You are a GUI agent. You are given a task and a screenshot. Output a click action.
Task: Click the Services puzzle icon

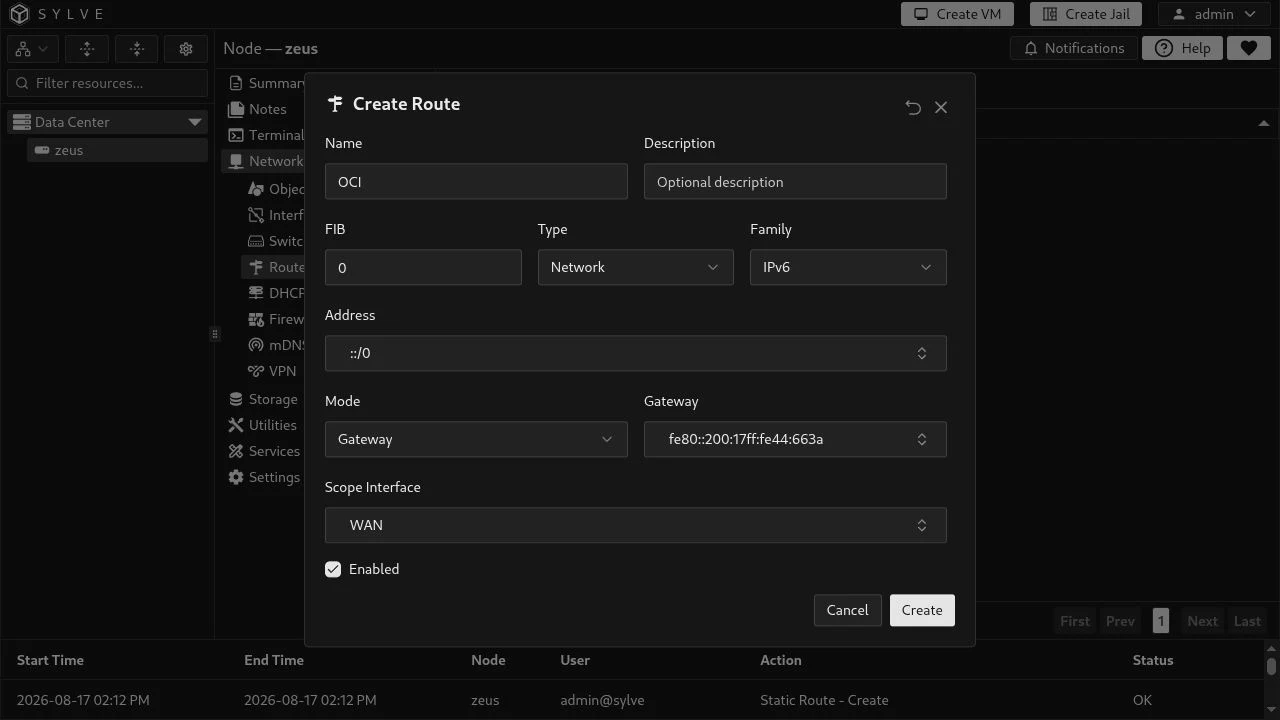(236, 451)
